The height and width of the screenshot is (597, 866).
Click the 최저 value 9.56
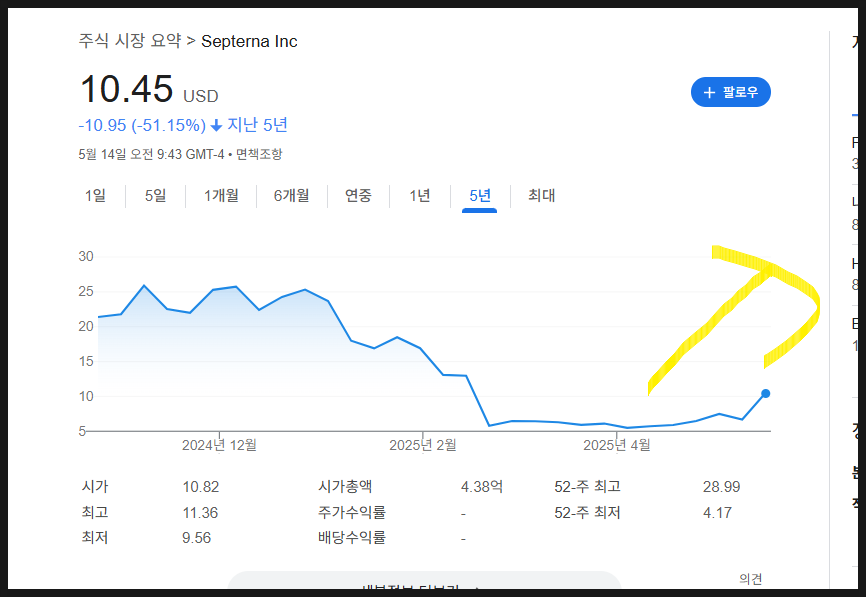tap(197, 538)
